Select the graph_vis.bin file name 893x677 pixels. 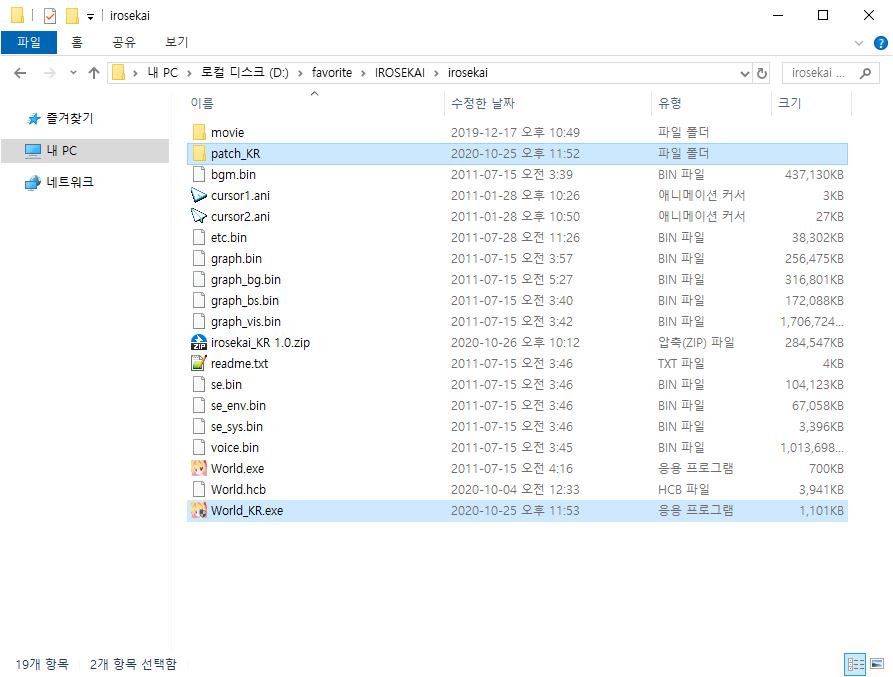245,322
